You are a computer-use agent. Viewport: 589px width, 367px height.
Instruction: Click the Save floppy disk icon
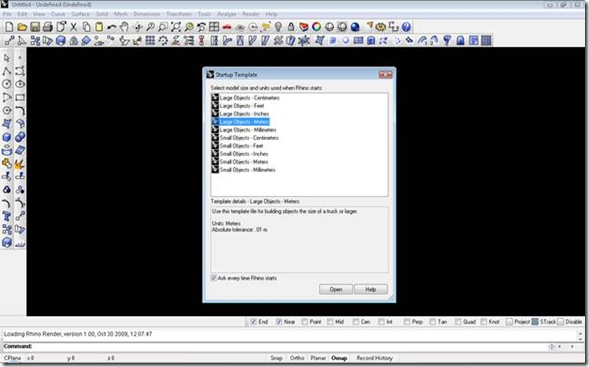point(35,27)
